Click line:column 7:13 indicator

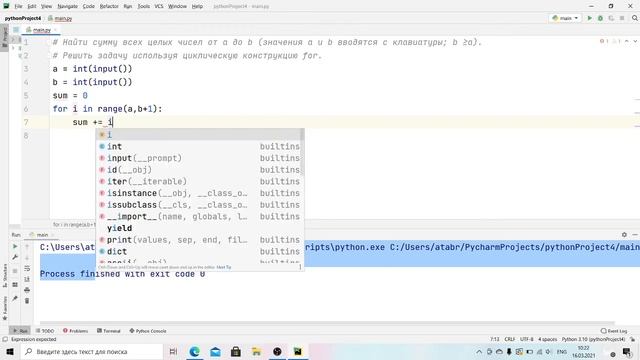coord(495,339)
